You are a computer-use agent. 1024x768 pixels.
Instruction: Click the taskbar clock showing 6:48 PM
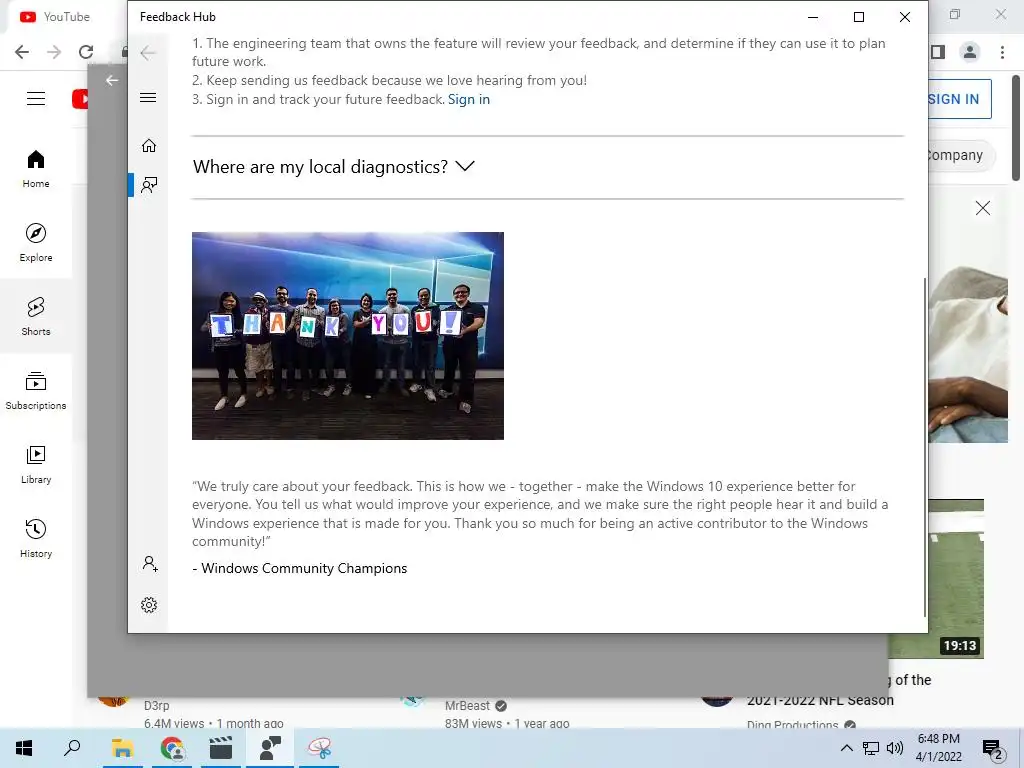click(x=938, y=748)
